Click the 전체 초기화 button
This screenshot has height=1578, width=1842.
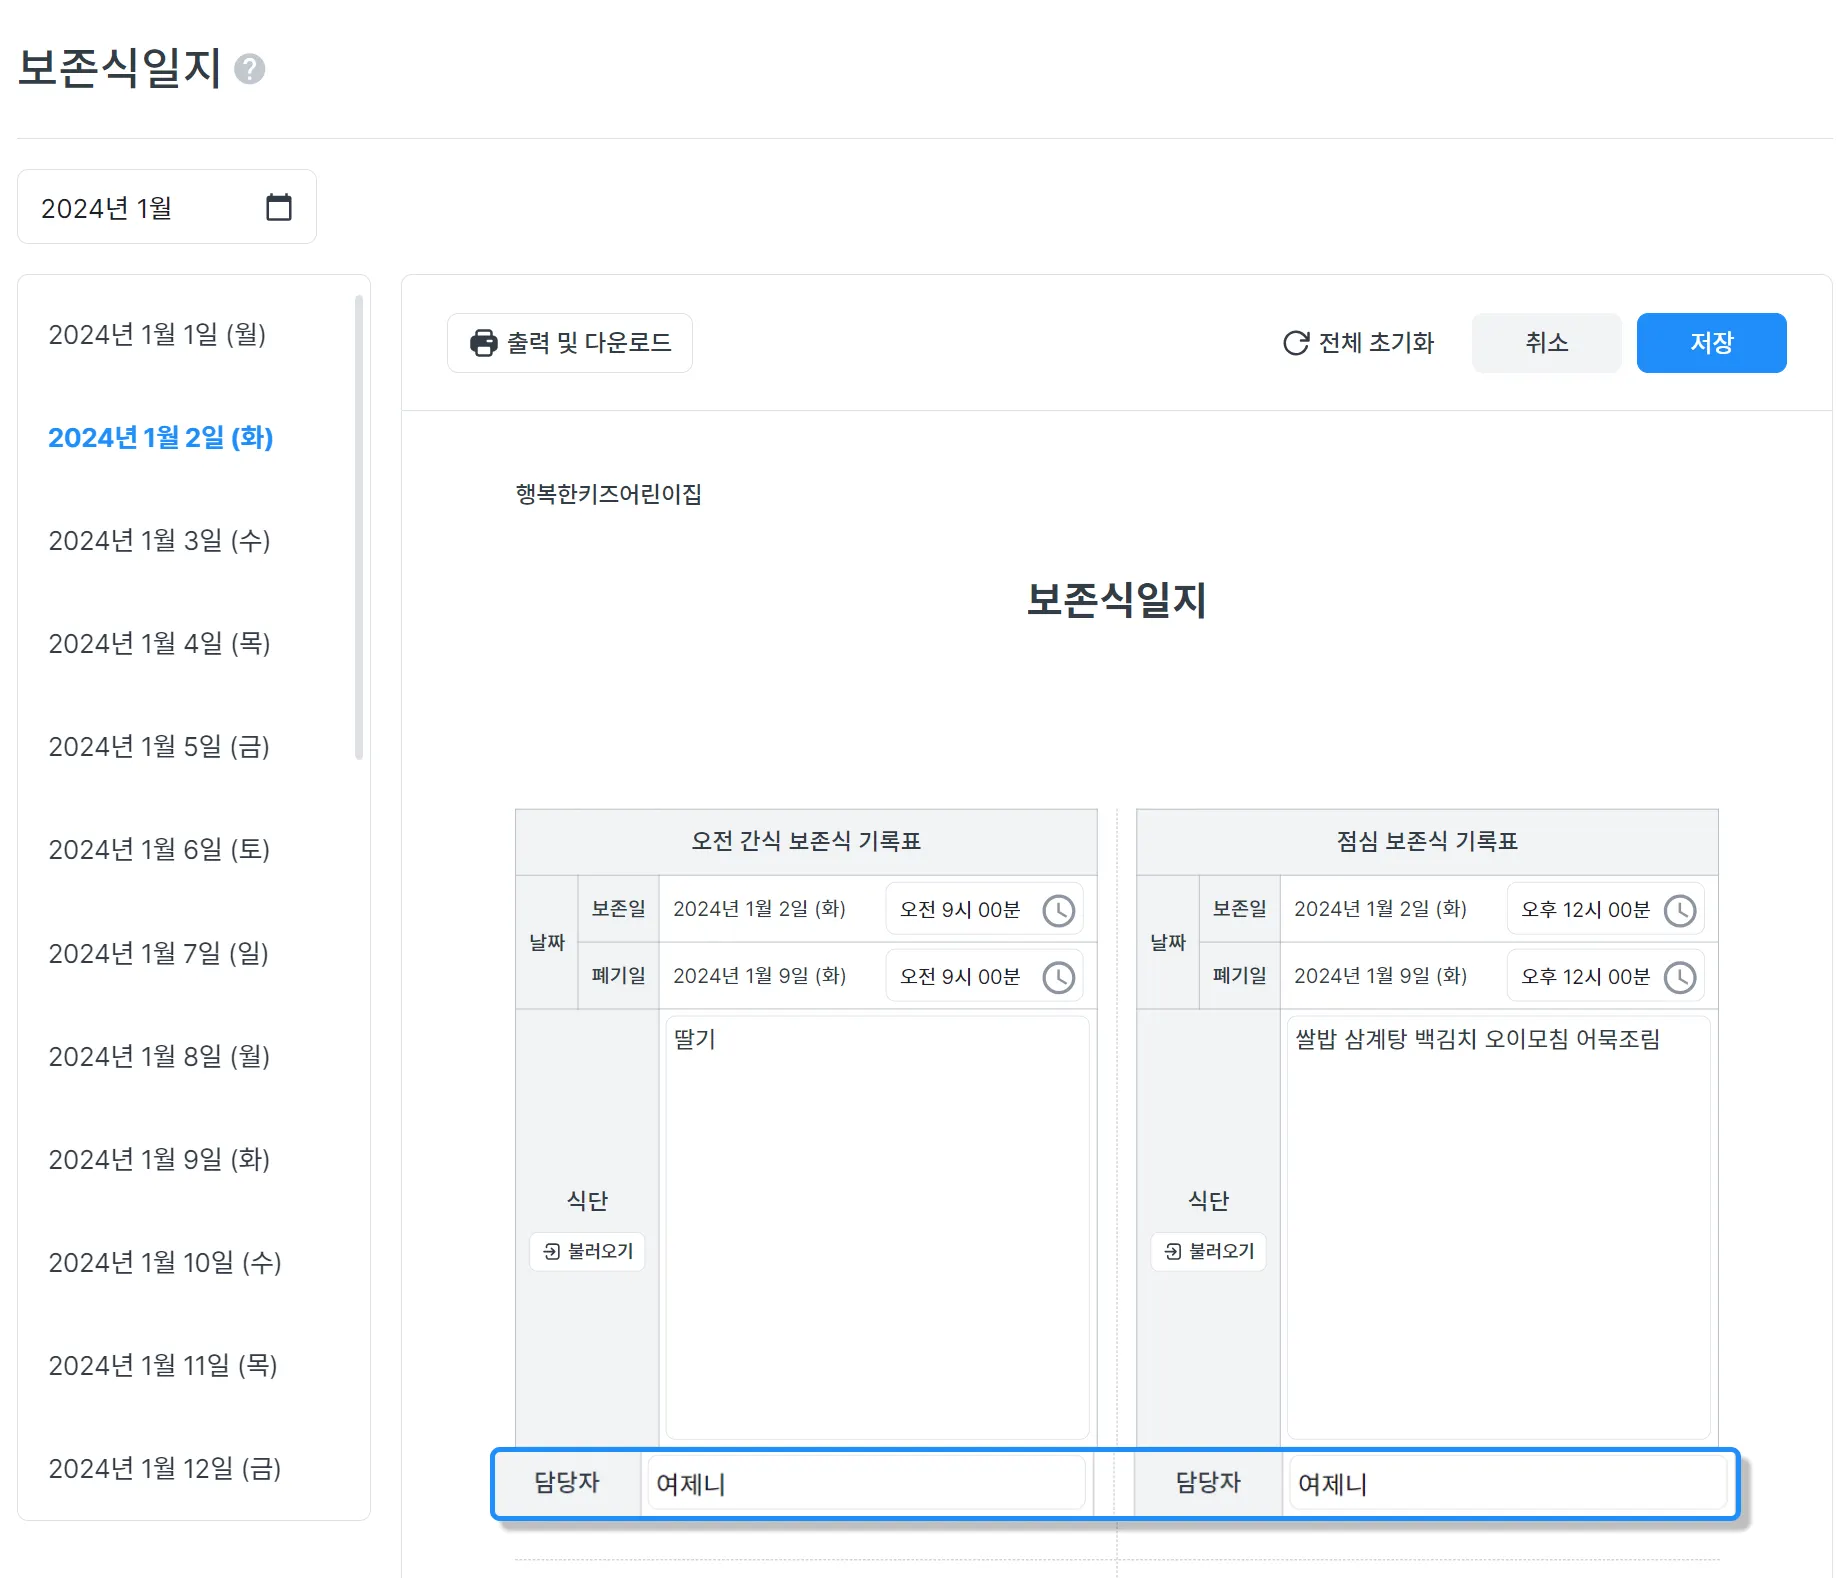click(x=1359, y=343)
